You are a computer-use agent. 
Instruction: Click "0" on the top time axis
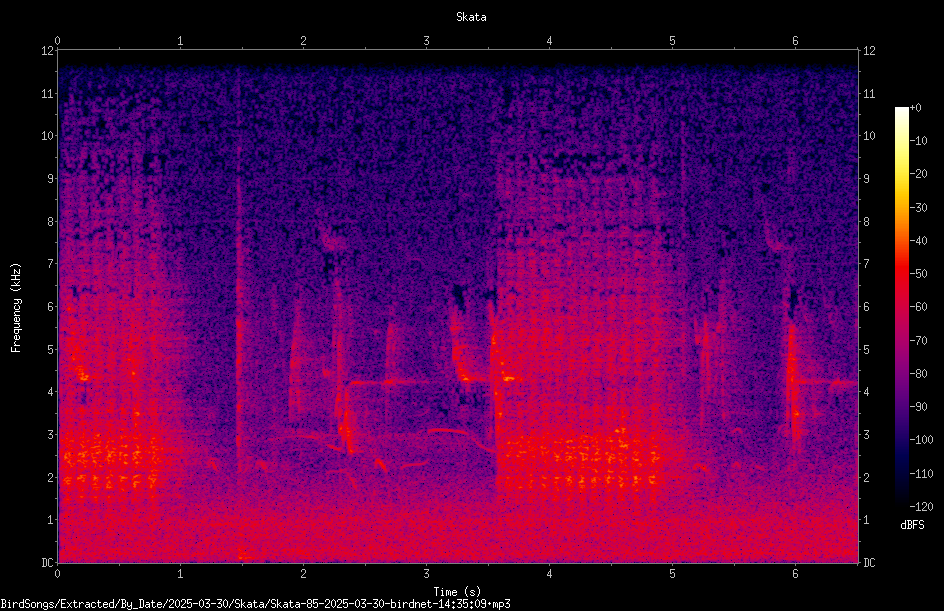pos(57,41)
